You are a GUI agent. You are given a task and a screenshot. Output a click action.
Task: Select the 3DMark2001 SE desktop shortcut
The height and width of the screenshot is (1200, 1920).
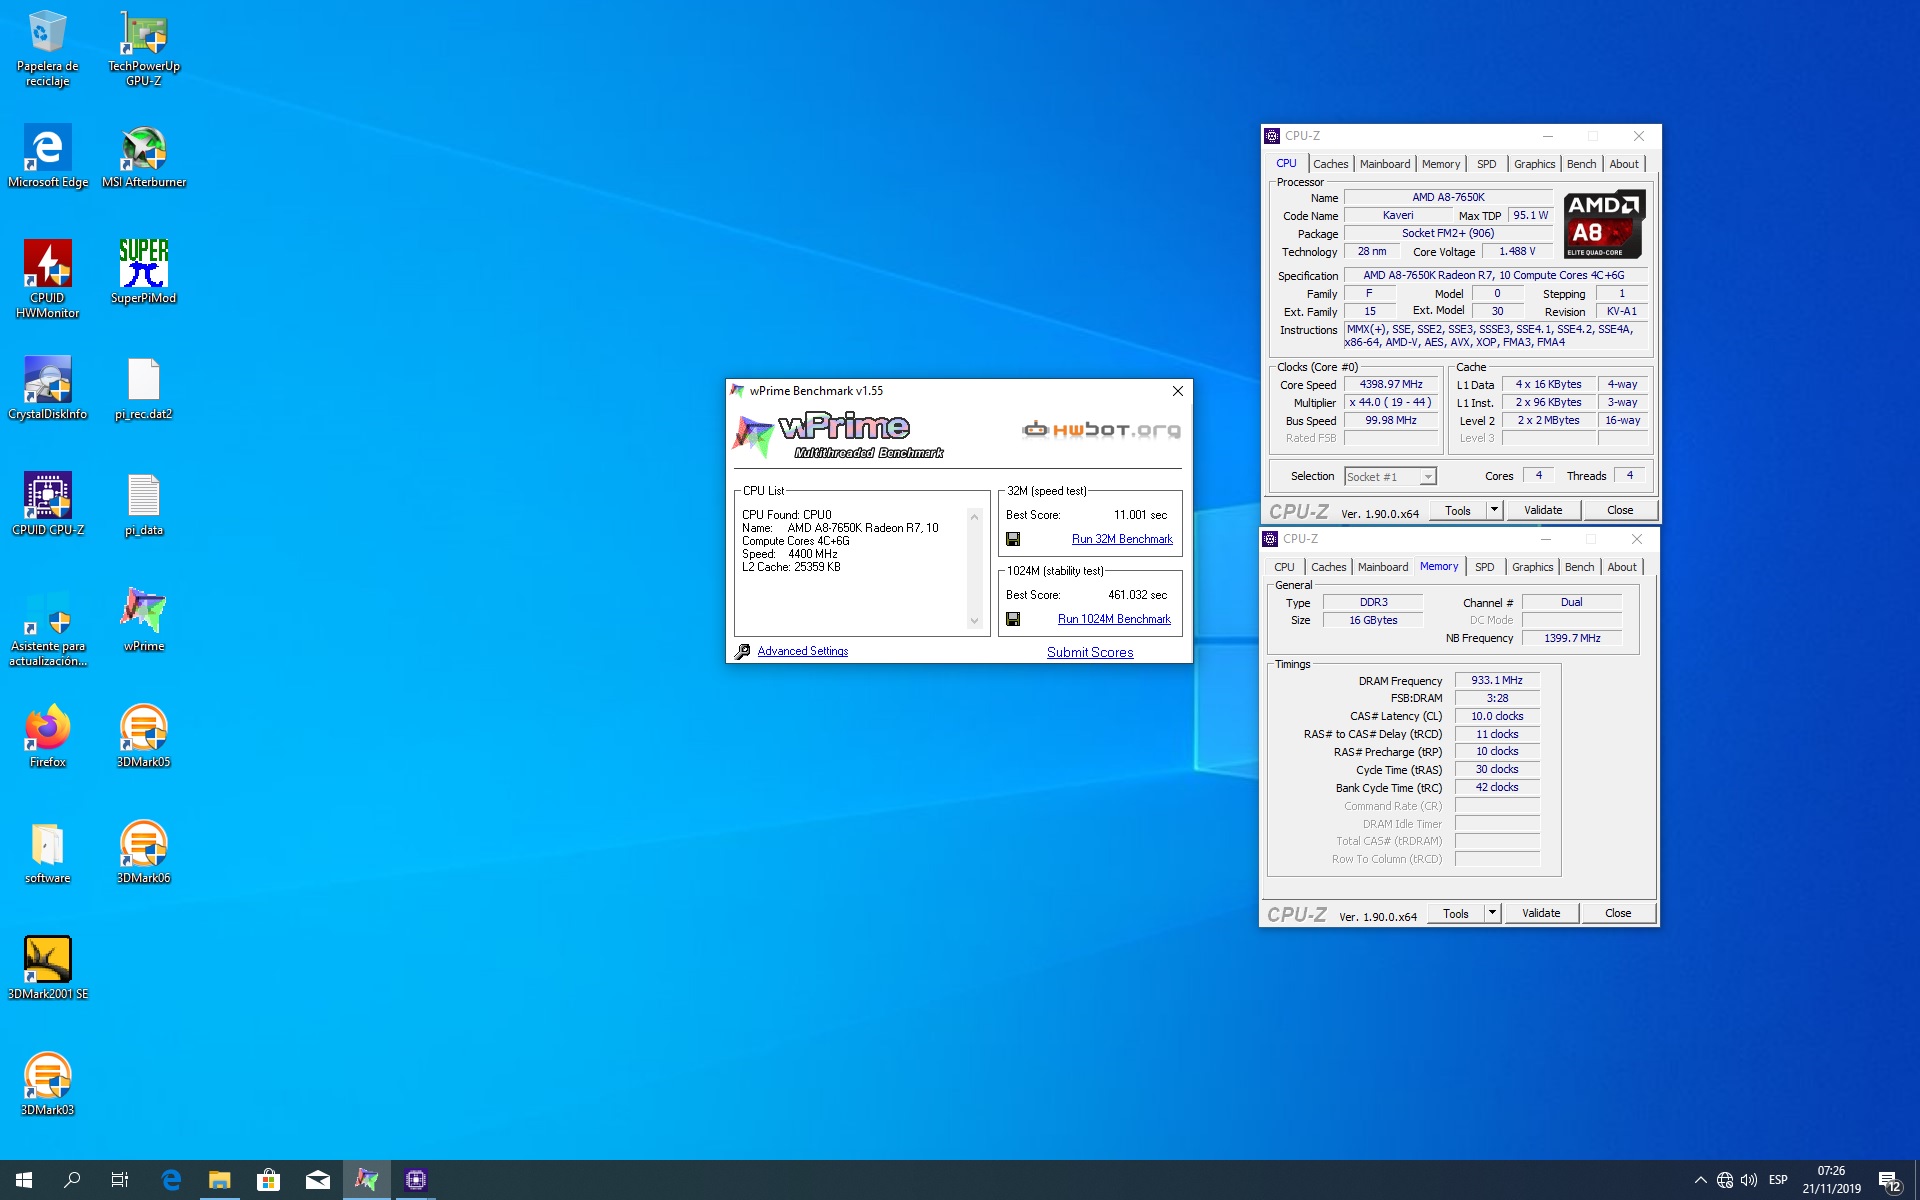(47, 968)
